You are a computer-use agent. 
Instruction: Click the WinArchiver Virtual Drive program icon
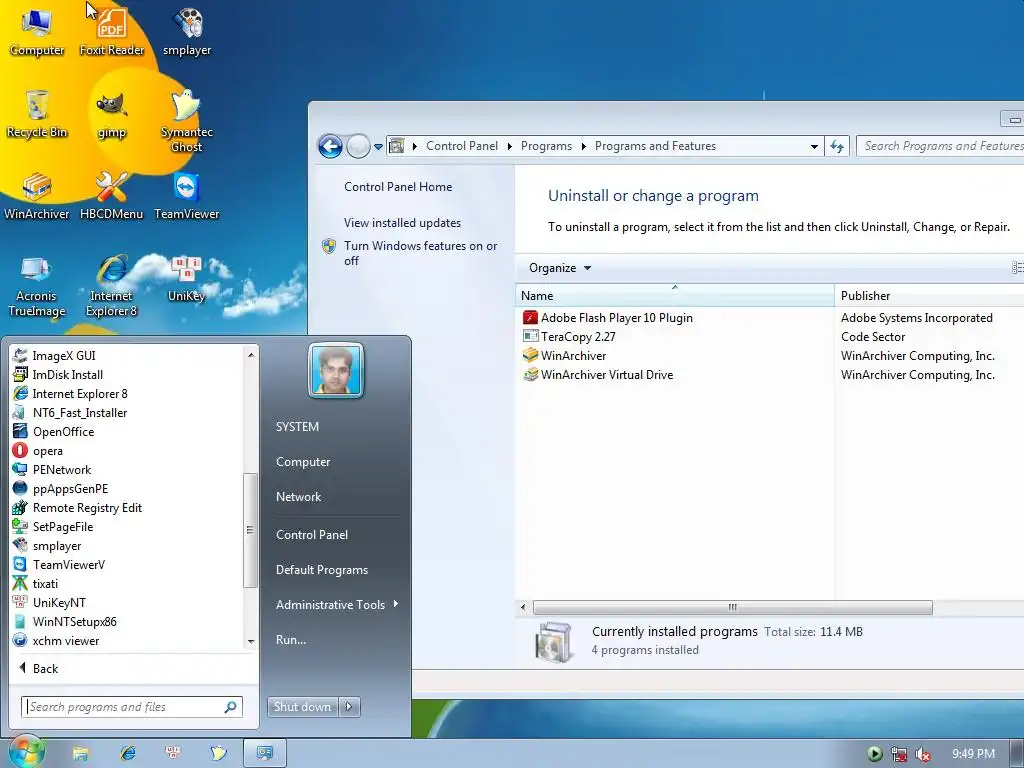[530, 374]
